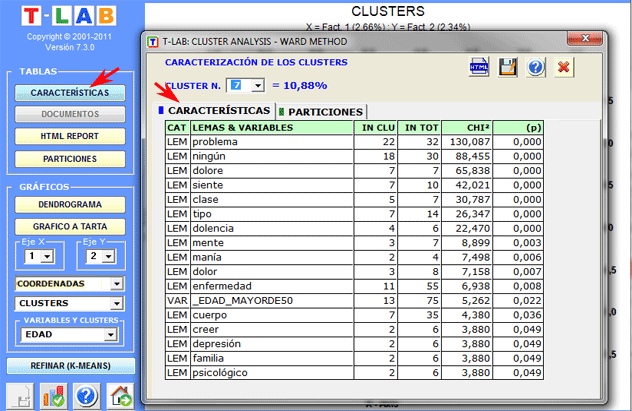Click the T-LAB logo

[69, 16]
